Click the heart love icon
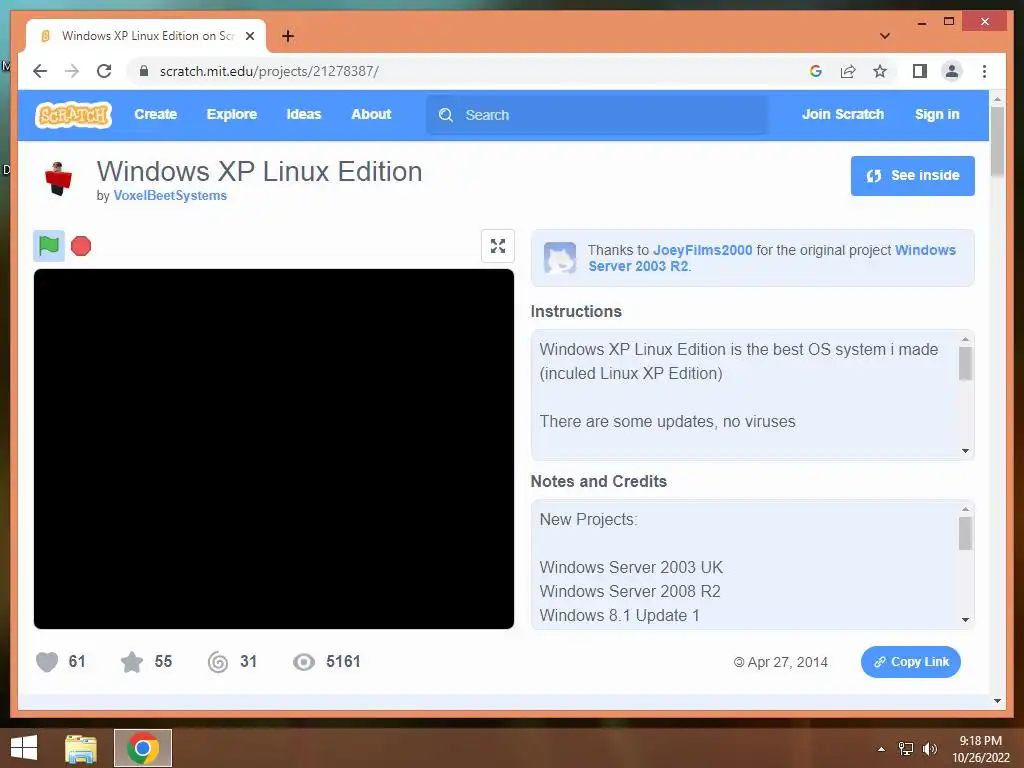 coord(47,662)
